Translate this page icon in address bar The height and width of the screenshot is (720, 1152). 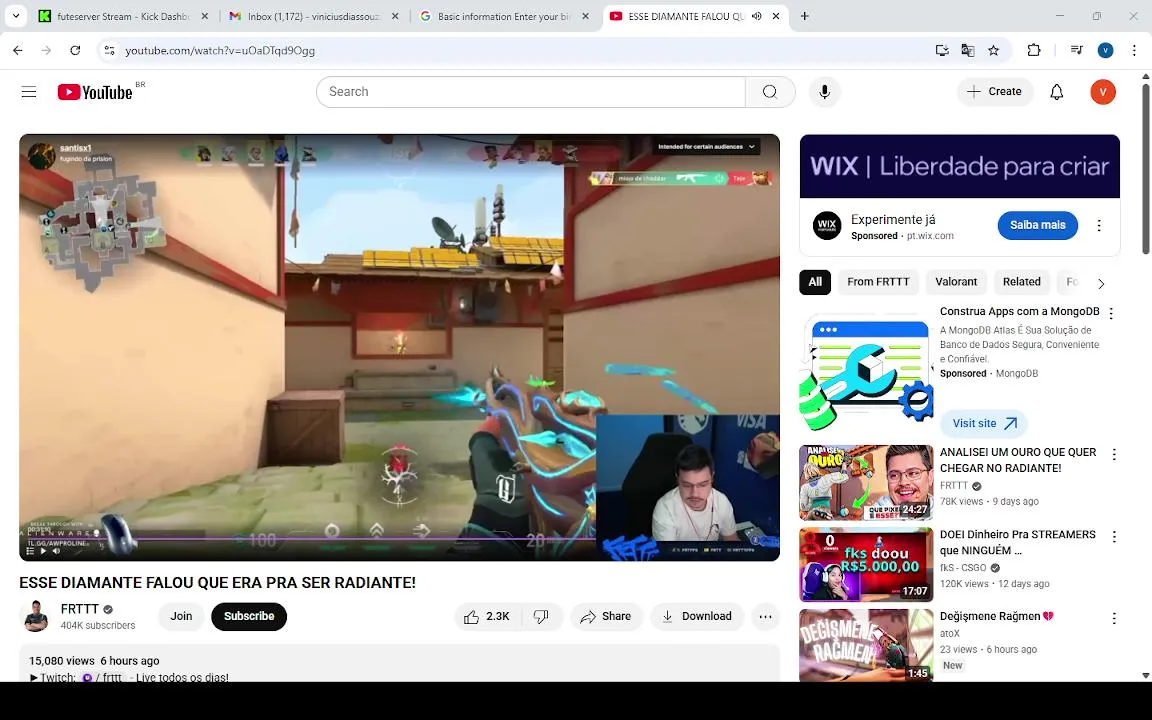point(968,50)
